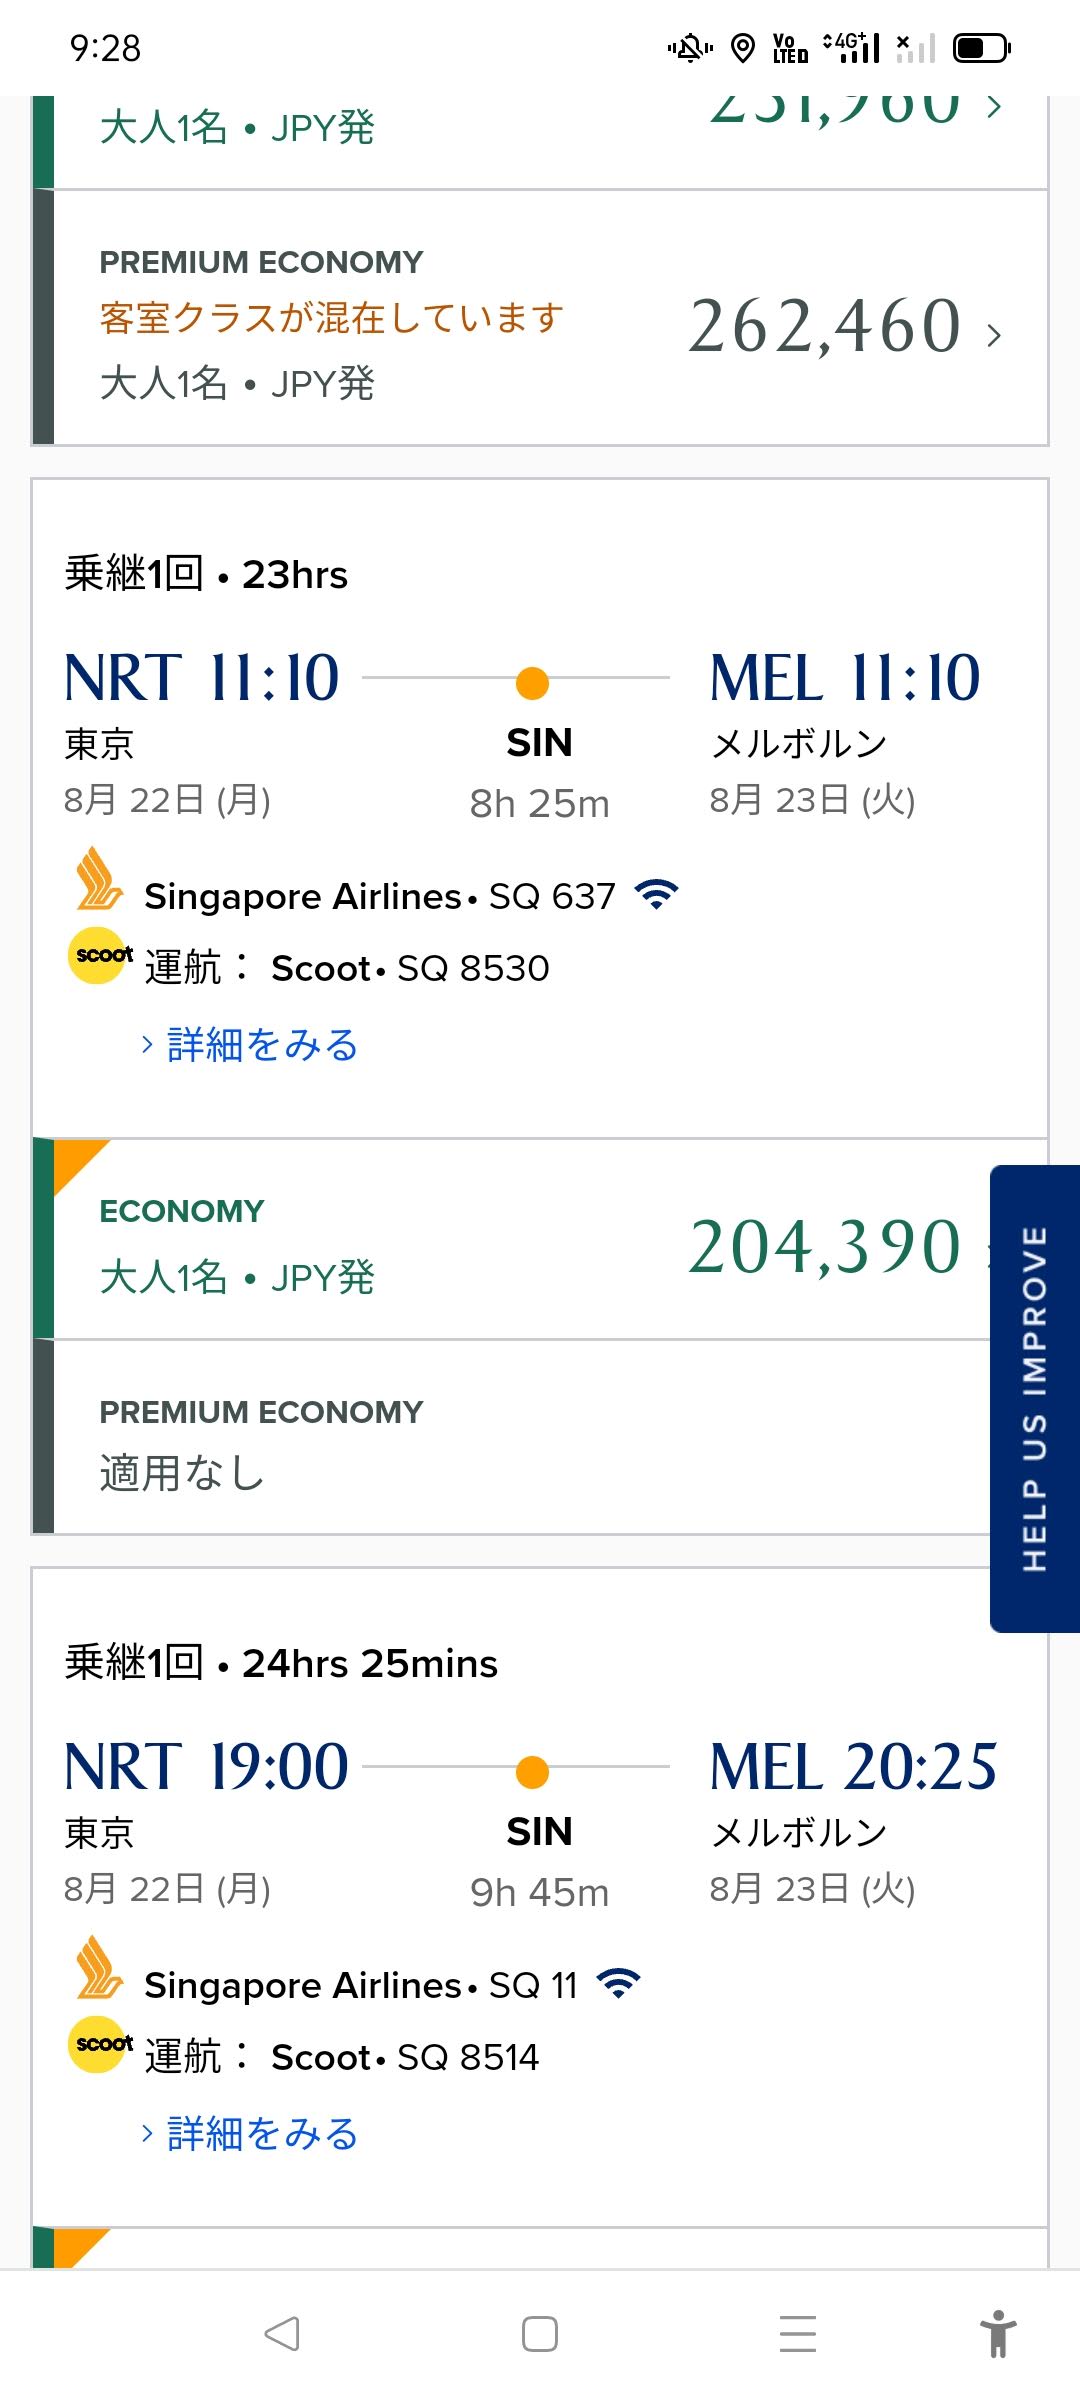Tap the accessibility person icon

coord(997,2334)
